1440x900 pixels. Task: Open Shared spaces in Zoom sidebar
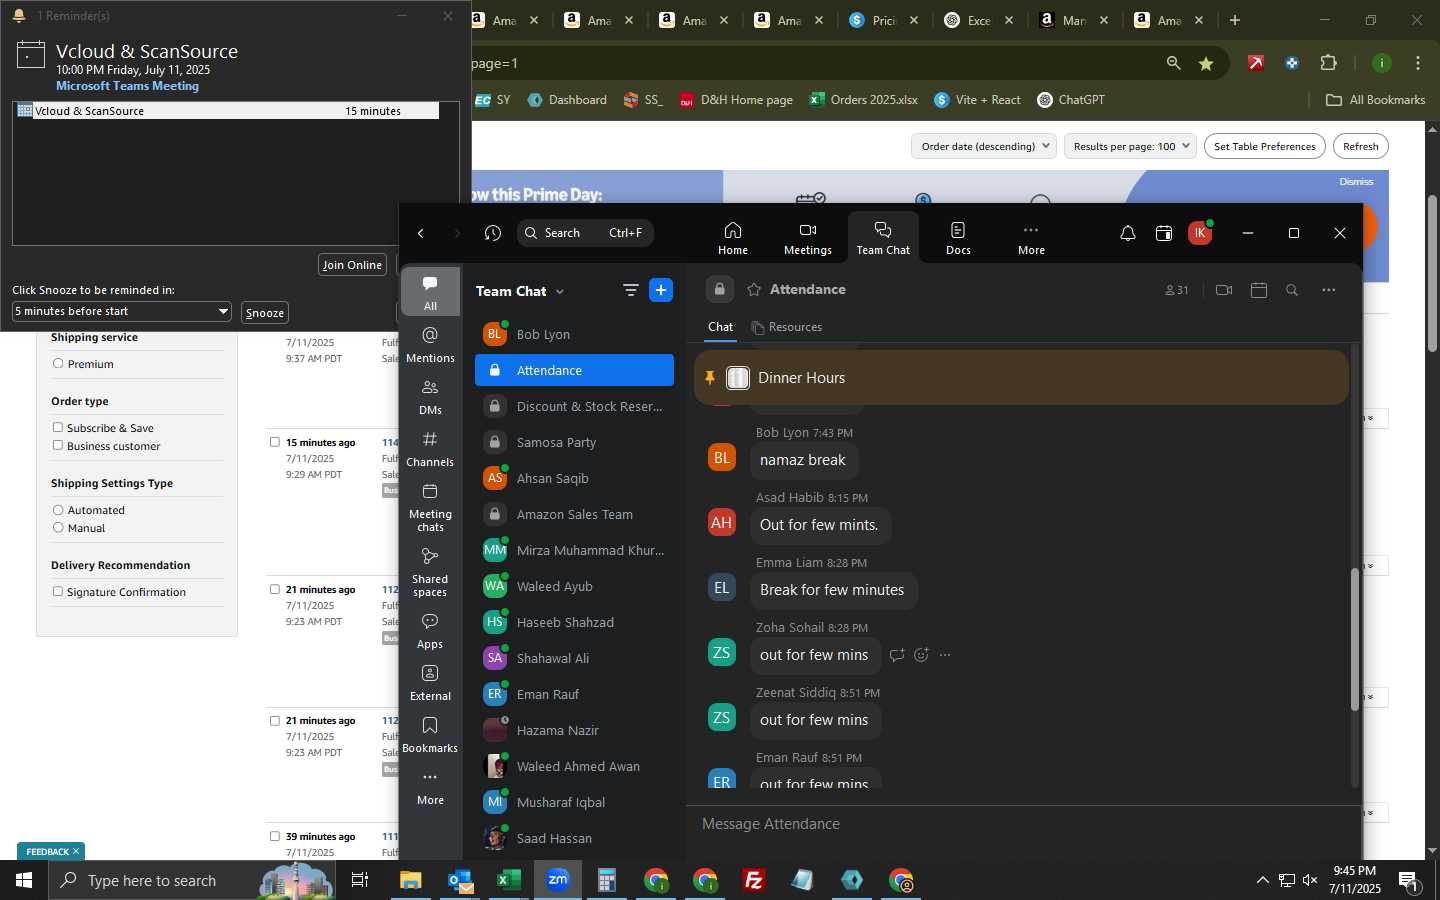[430, 572]
